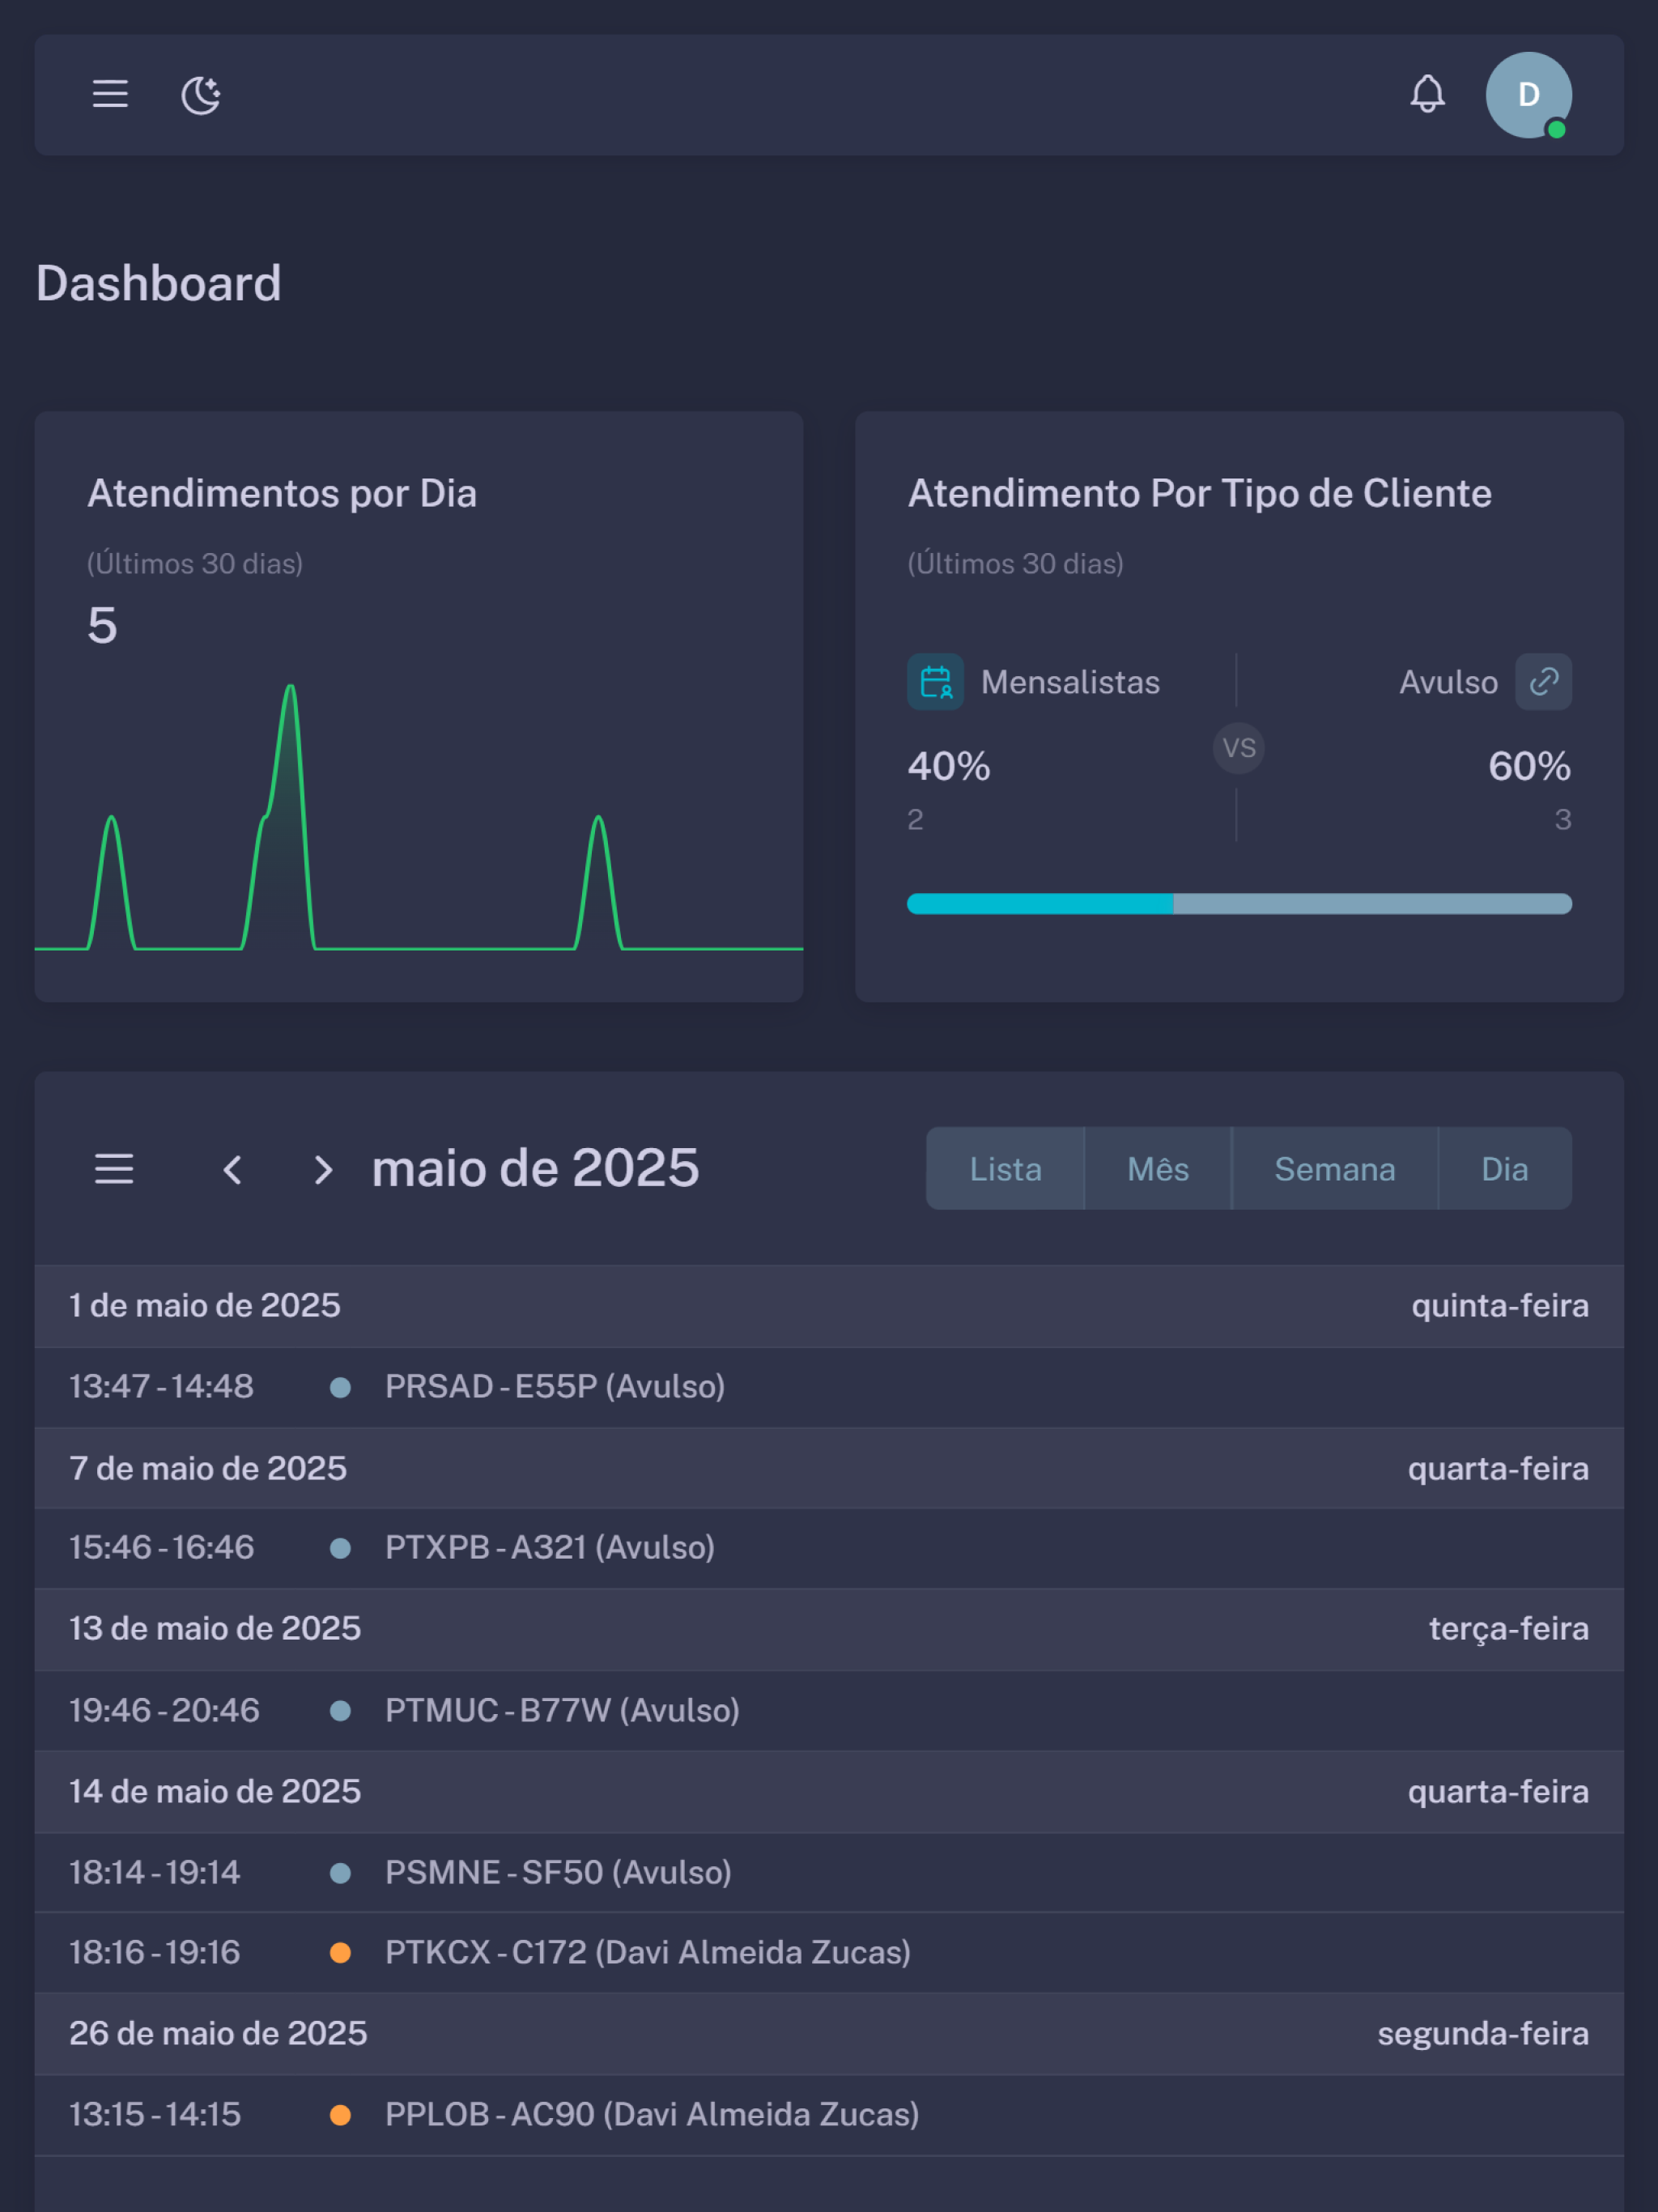Open the hamburger navigation menu in header

click(110, 94)
